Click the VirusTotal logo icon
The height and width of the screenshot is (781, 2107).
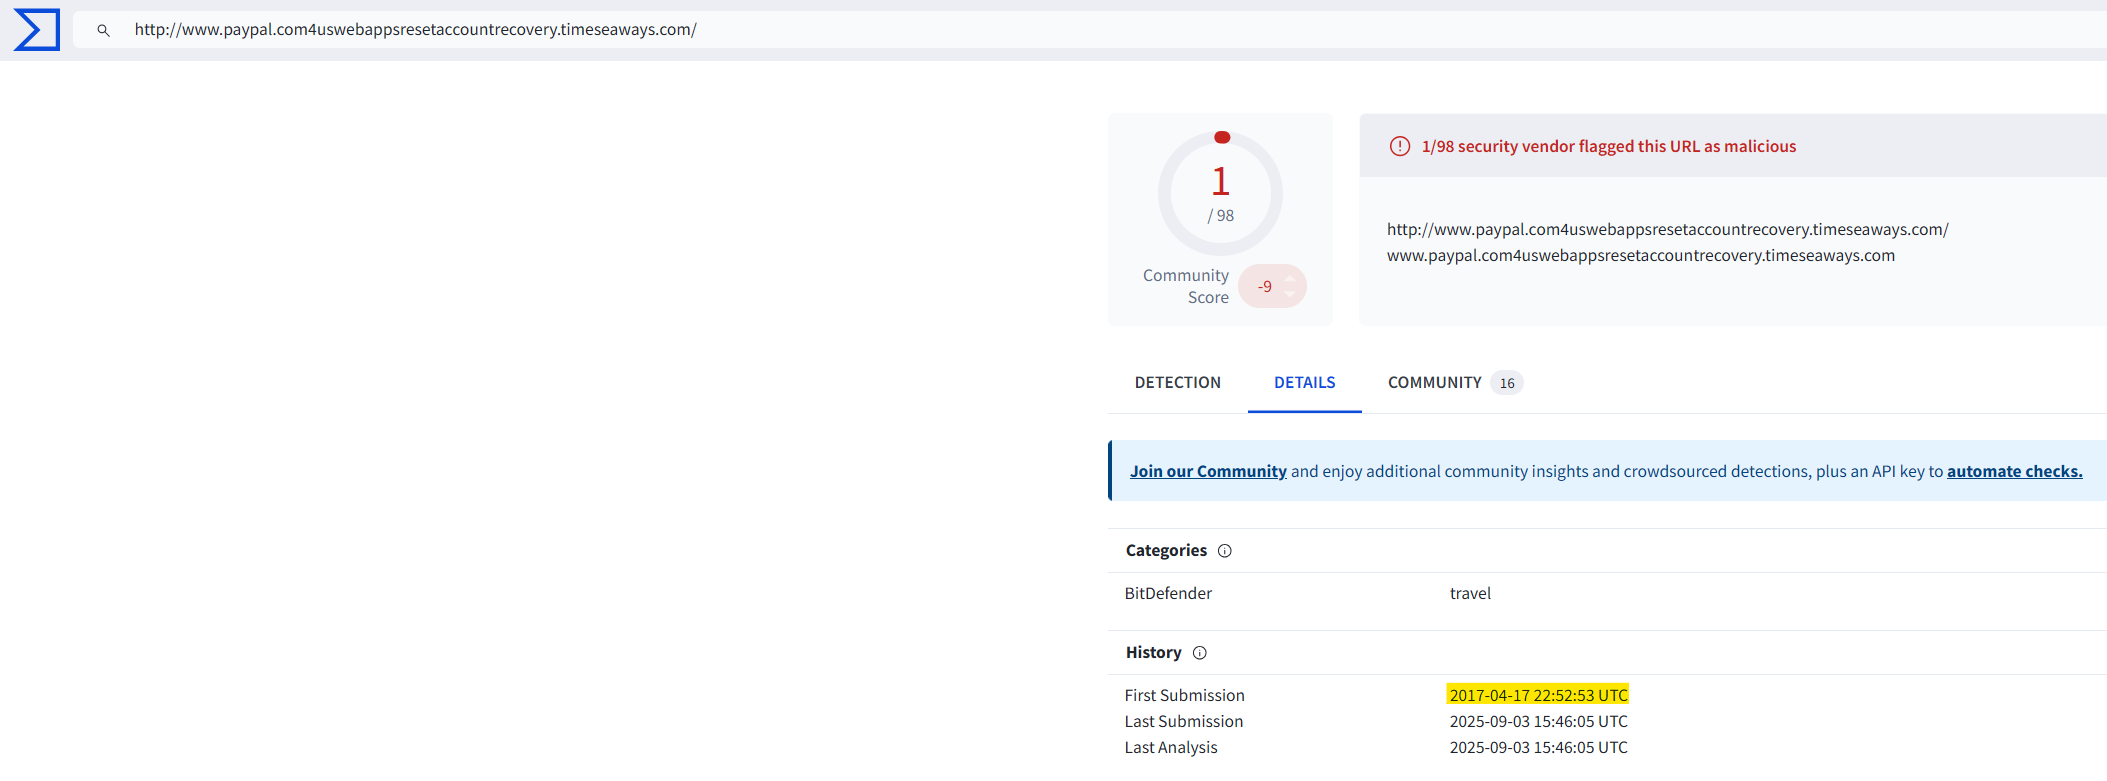click(x=37, y=30)
